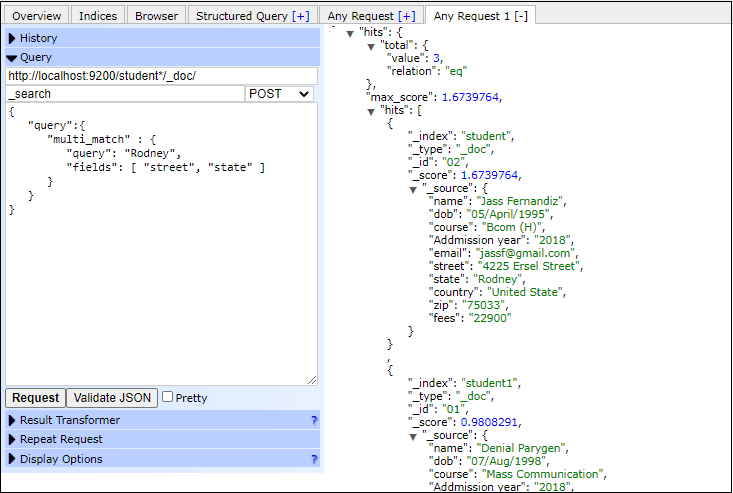Expand the Result Transformer section
The image size is (733, 493).
pos(163,420)
